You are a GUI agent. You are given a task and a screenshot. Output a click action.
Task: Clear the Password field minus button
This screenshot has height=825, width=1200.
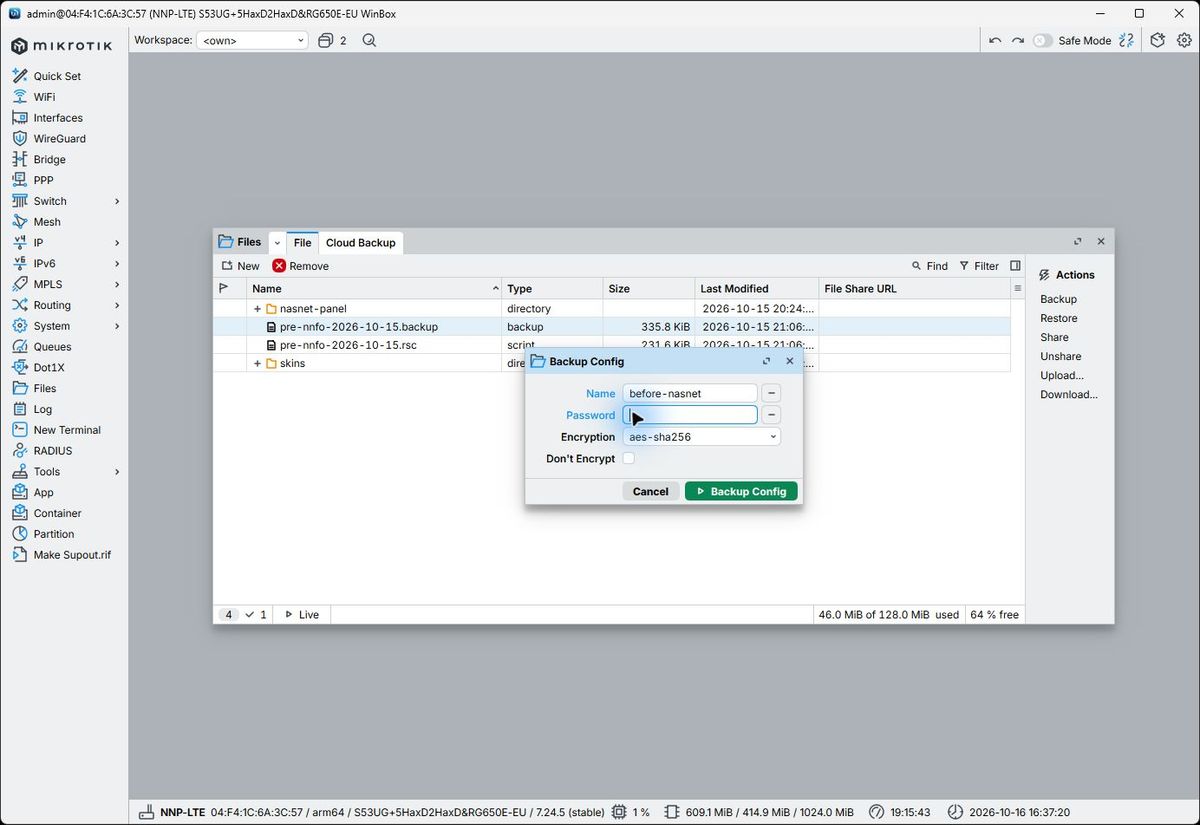[771, 415]
